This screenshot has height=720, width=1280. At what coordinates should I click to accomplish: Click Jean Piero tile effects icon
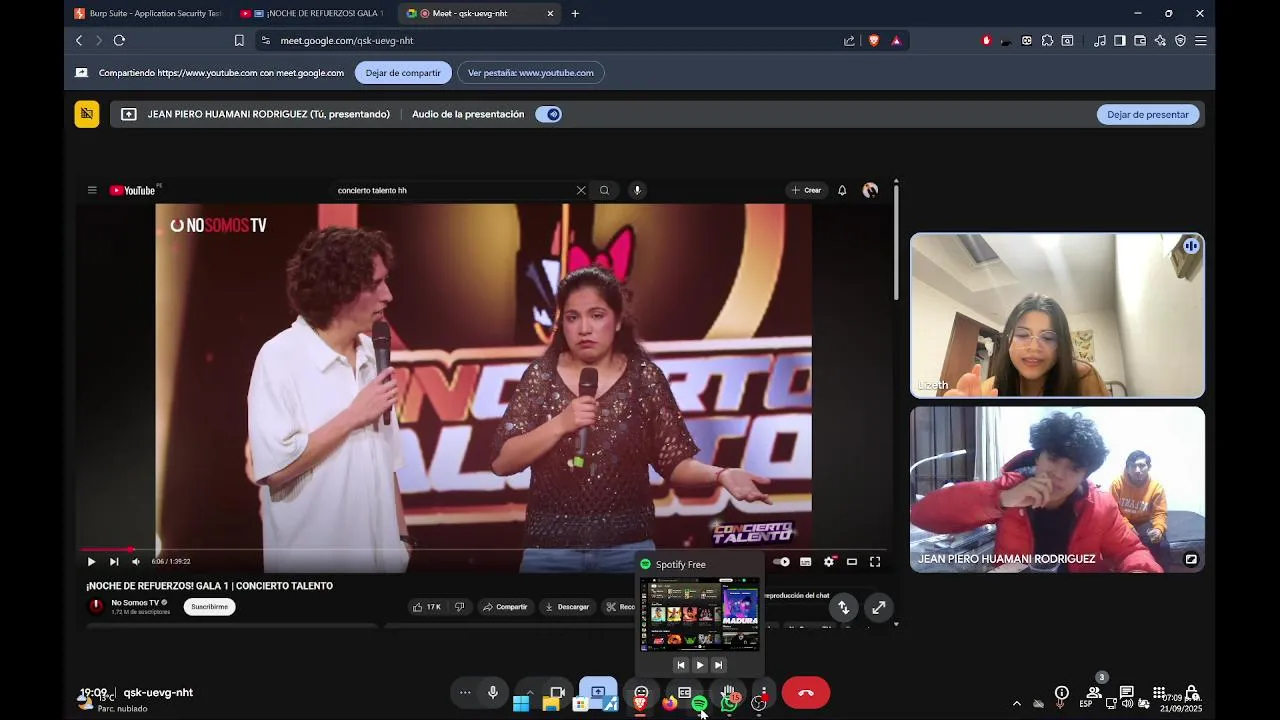(1191, 559)
